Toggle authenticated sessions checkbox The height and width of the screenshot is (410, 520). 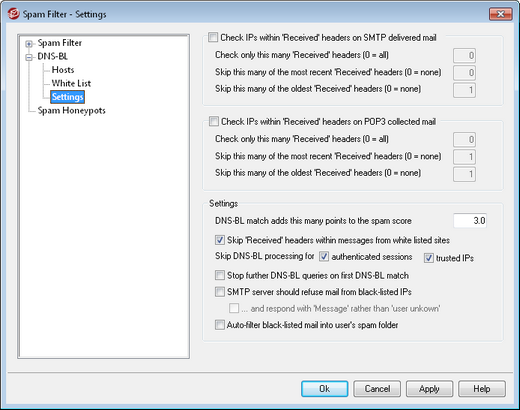click(x=324, y=256)
